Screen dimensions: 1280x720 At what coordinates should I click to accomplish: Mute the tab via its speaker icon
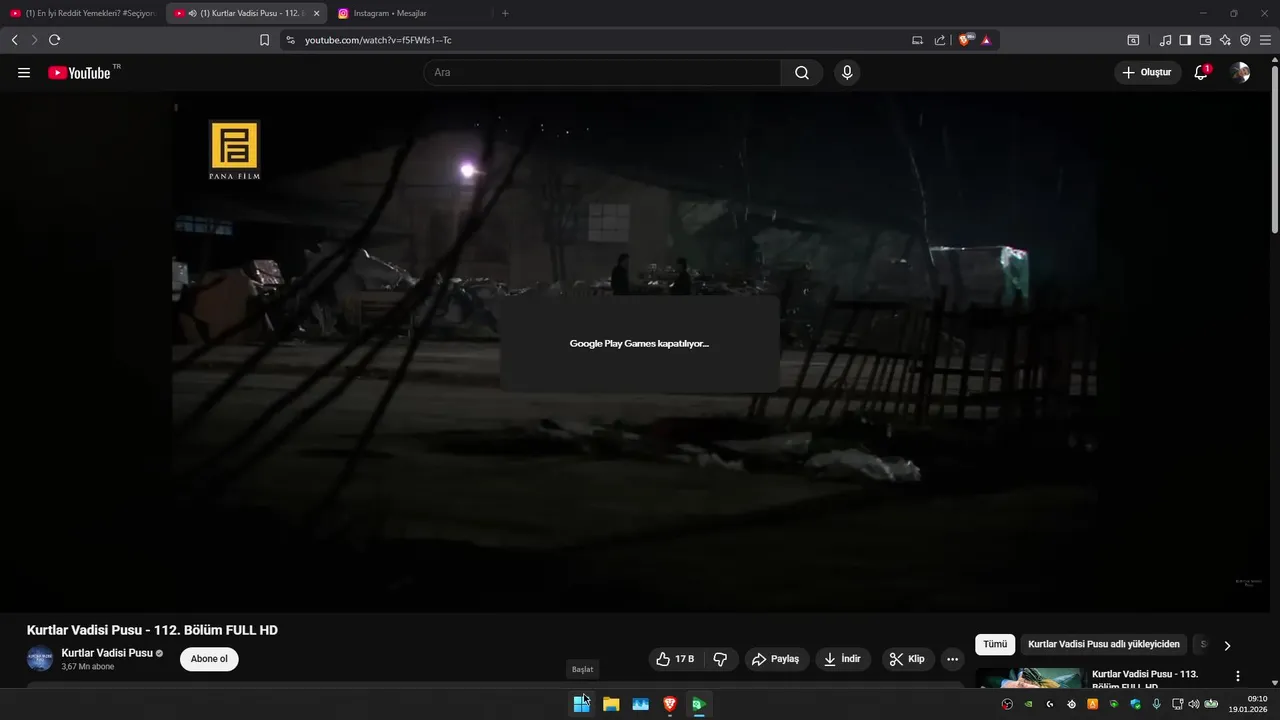point(192,13)
